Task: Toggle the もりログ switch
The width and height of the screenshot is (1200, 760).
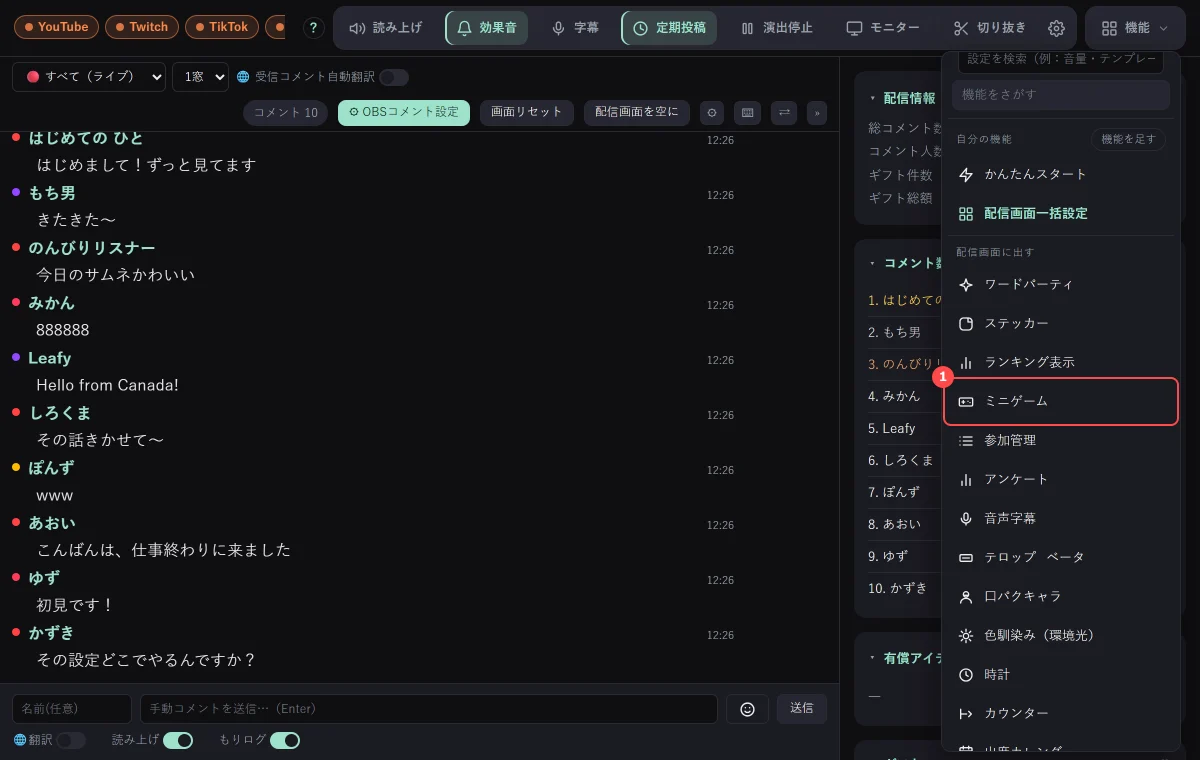Action: pos(285,740)
